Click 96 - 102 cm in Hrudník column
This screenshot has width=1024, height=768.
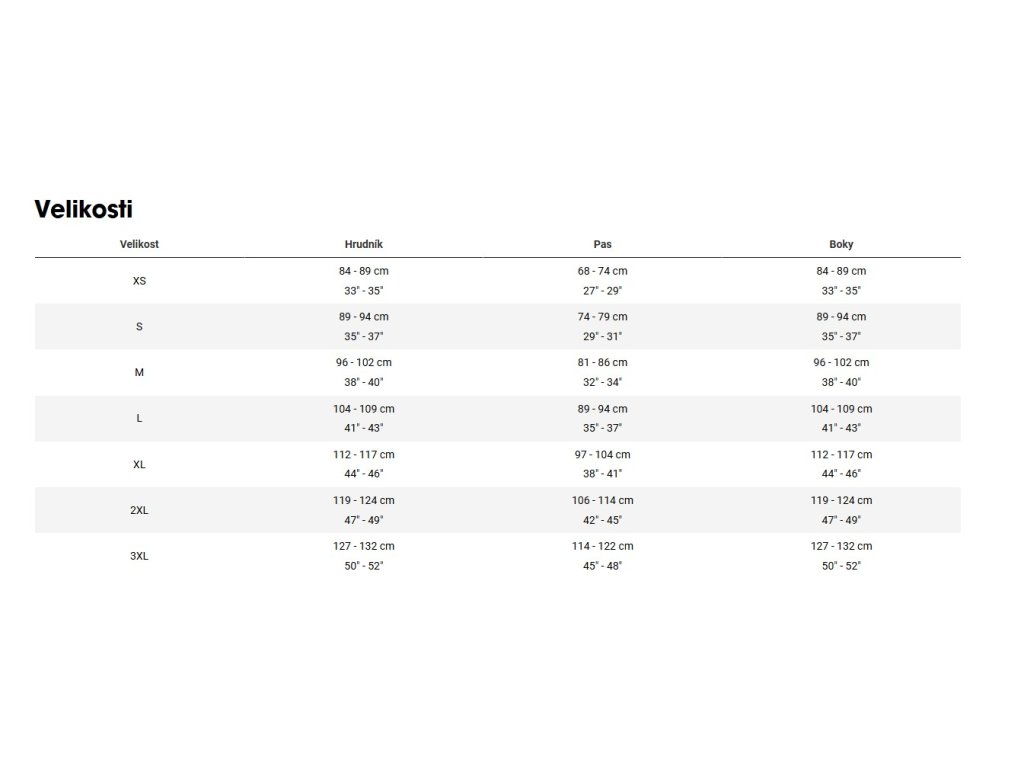coord(363,362)
